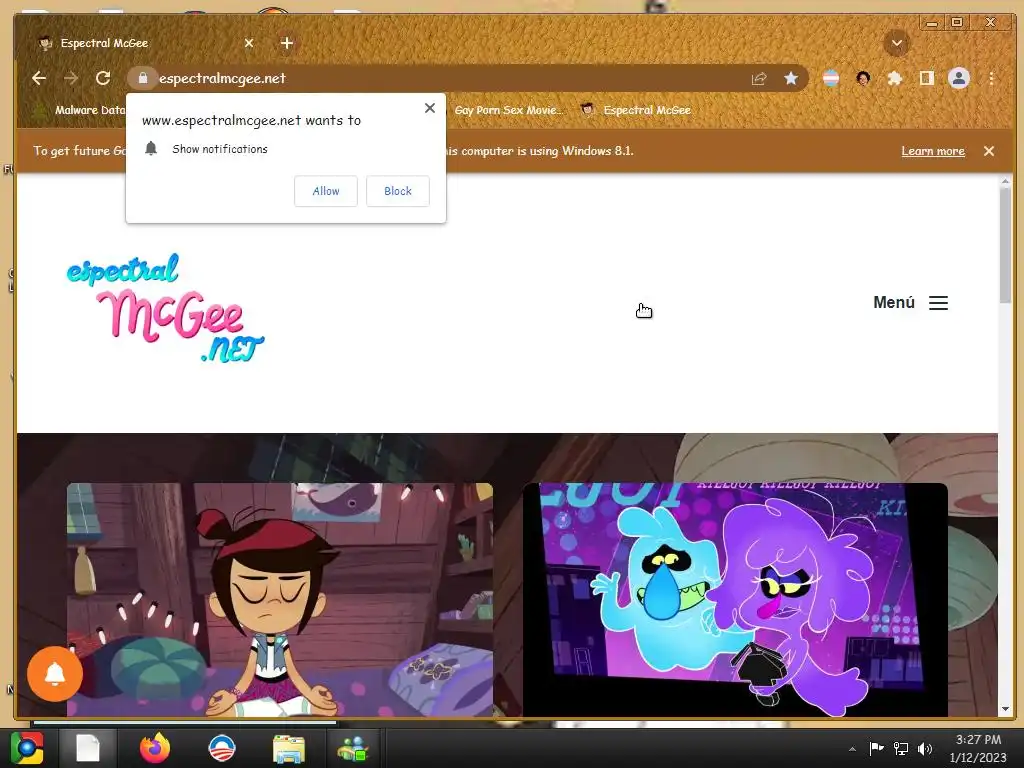Viewport: 1024px width, 768px height.
Task: Click the page vertical scrollbar thumb
Action: 1005,246
